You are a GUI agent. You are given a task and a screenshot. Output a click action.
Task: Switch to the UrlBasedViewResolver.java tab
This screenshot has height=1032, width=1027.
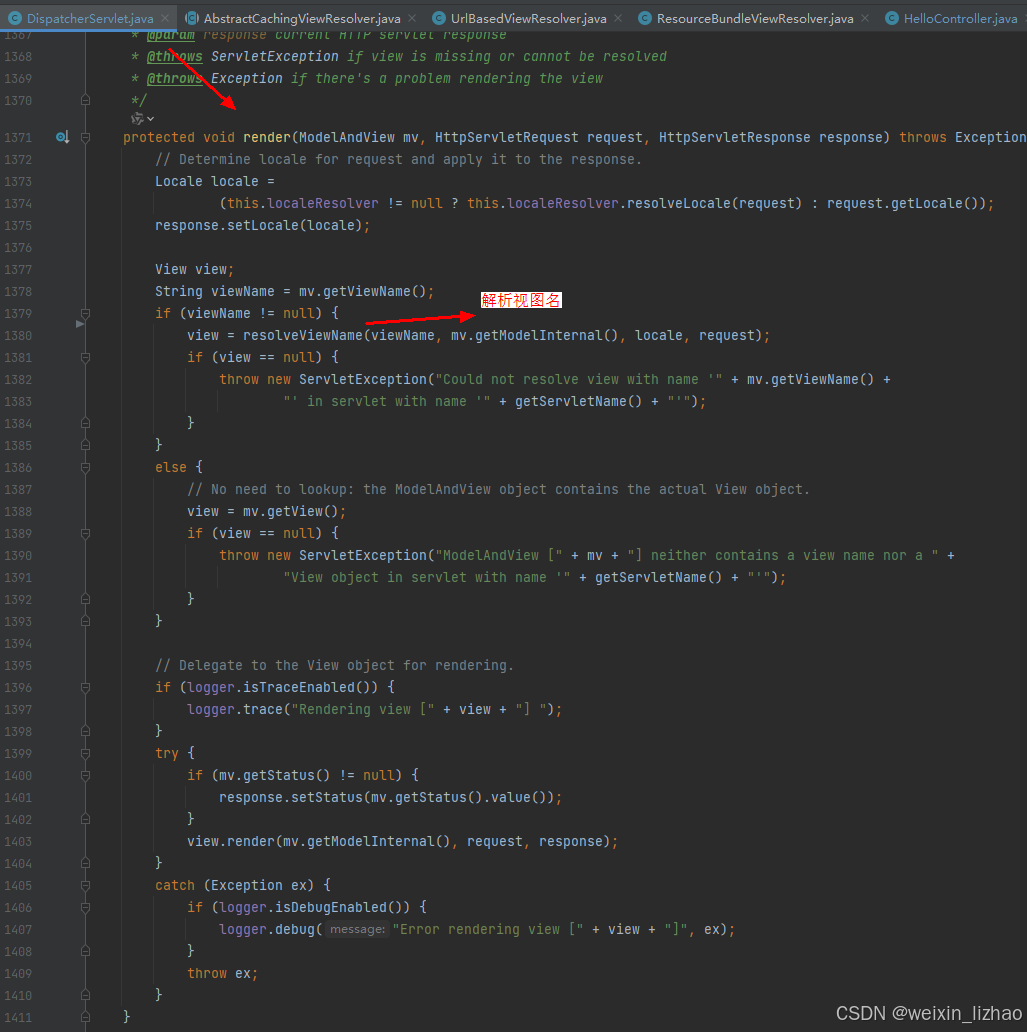coord(529,18)
